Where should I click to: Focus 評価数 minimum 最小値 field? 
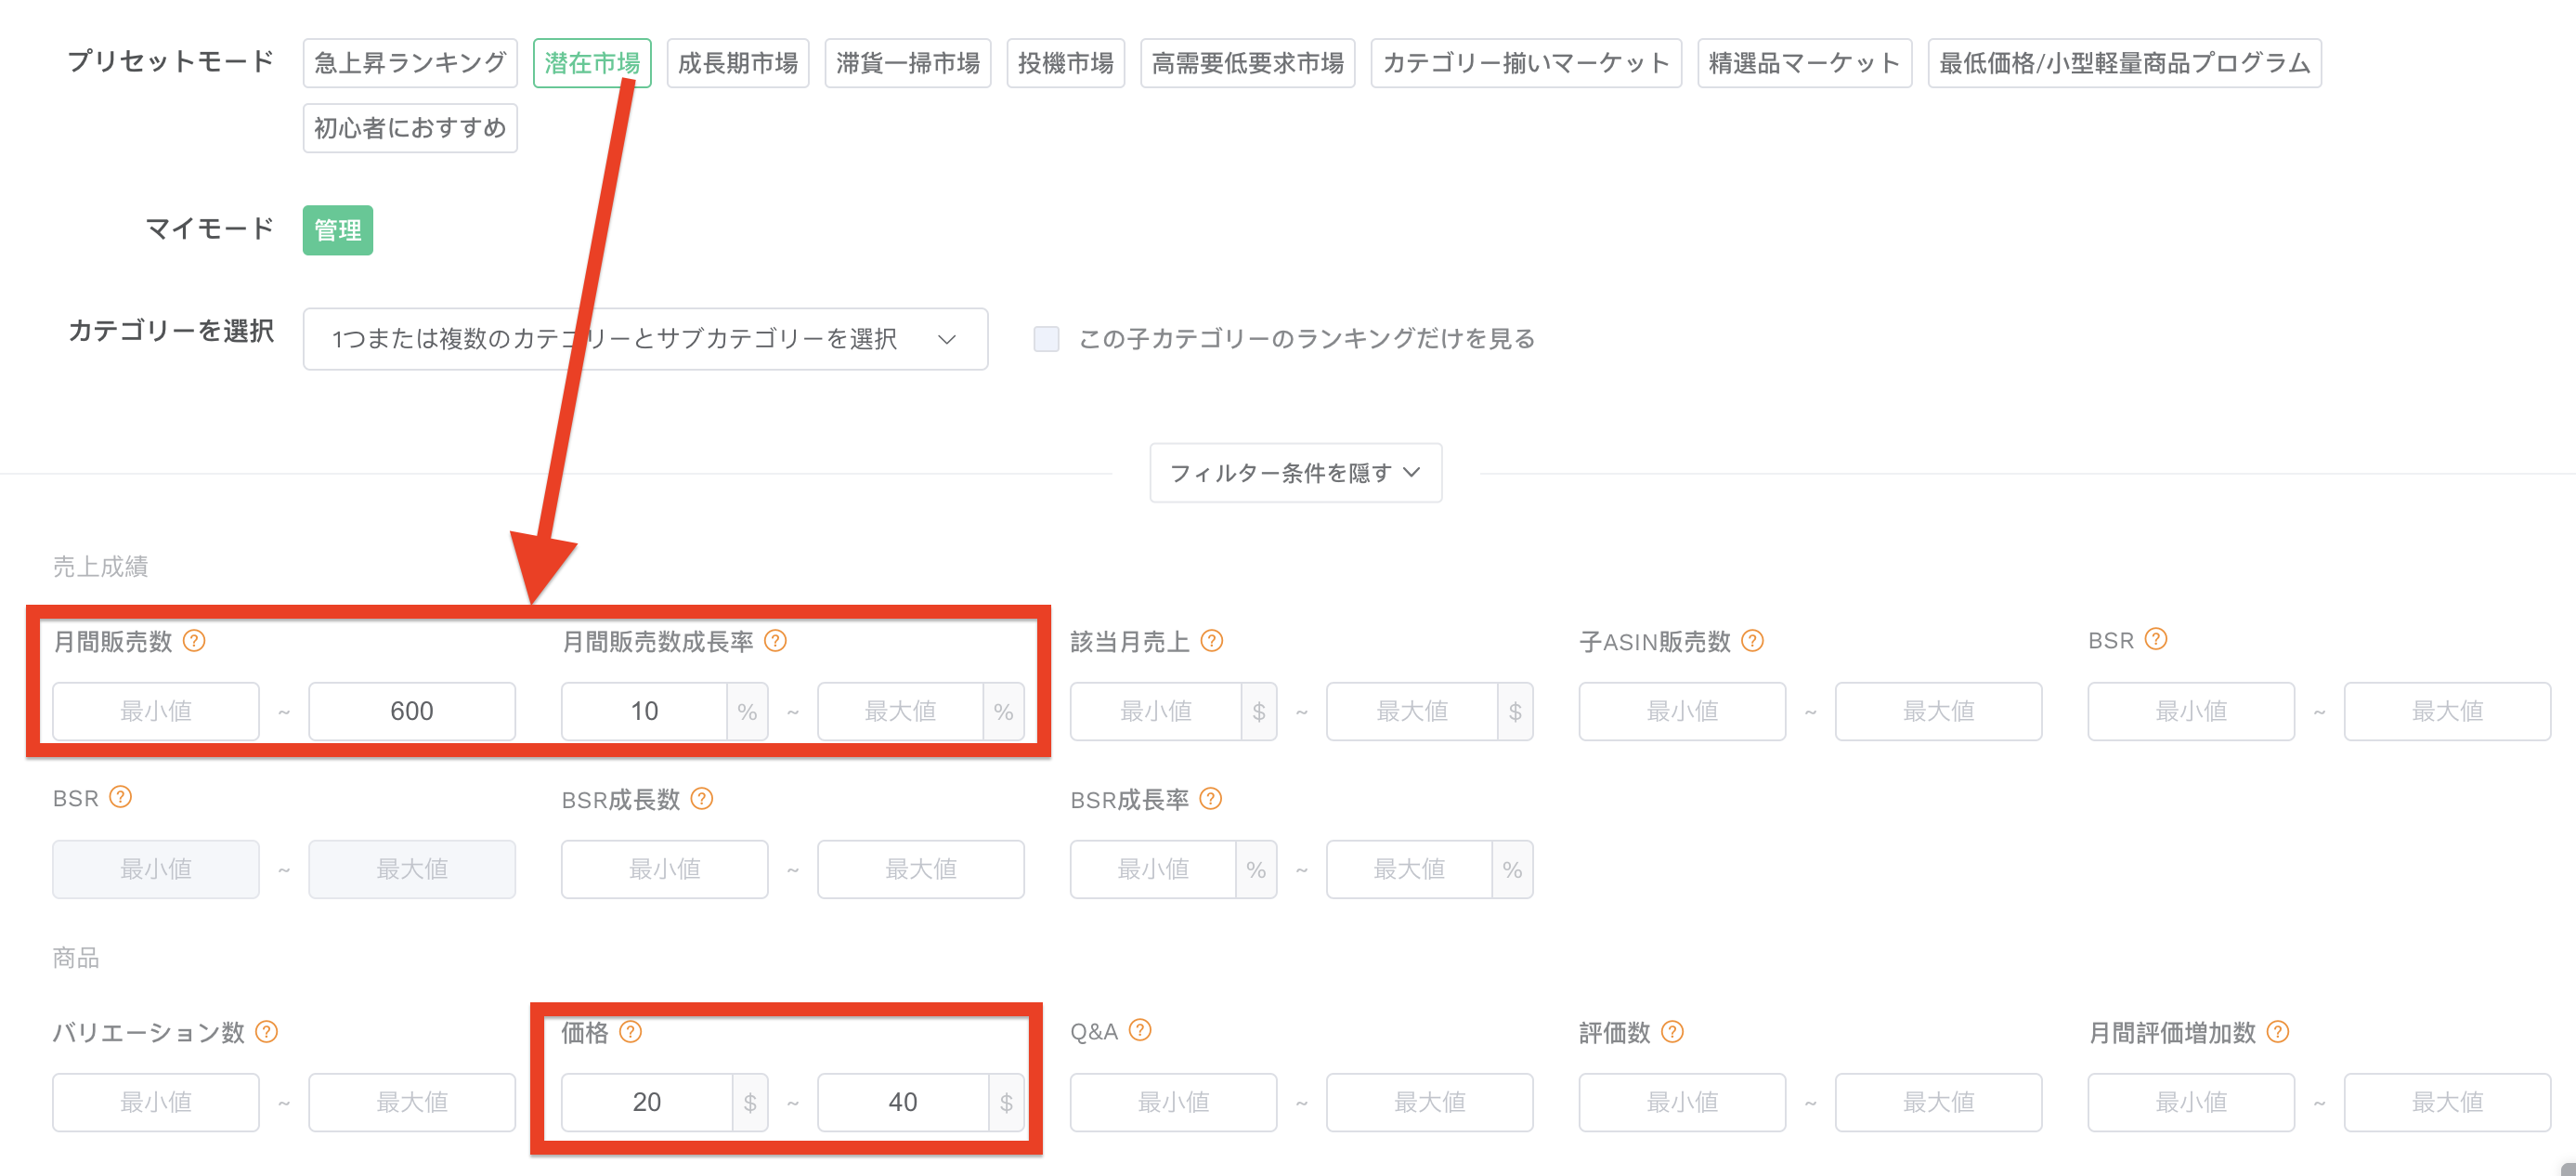coord(1683,1102)
